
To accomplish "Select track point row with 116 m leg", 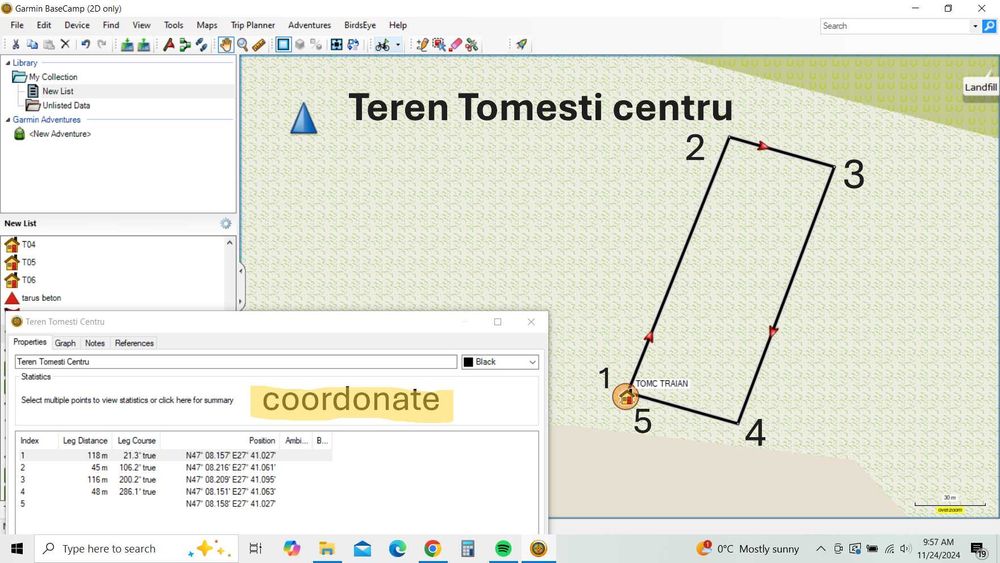I will 174,479.
